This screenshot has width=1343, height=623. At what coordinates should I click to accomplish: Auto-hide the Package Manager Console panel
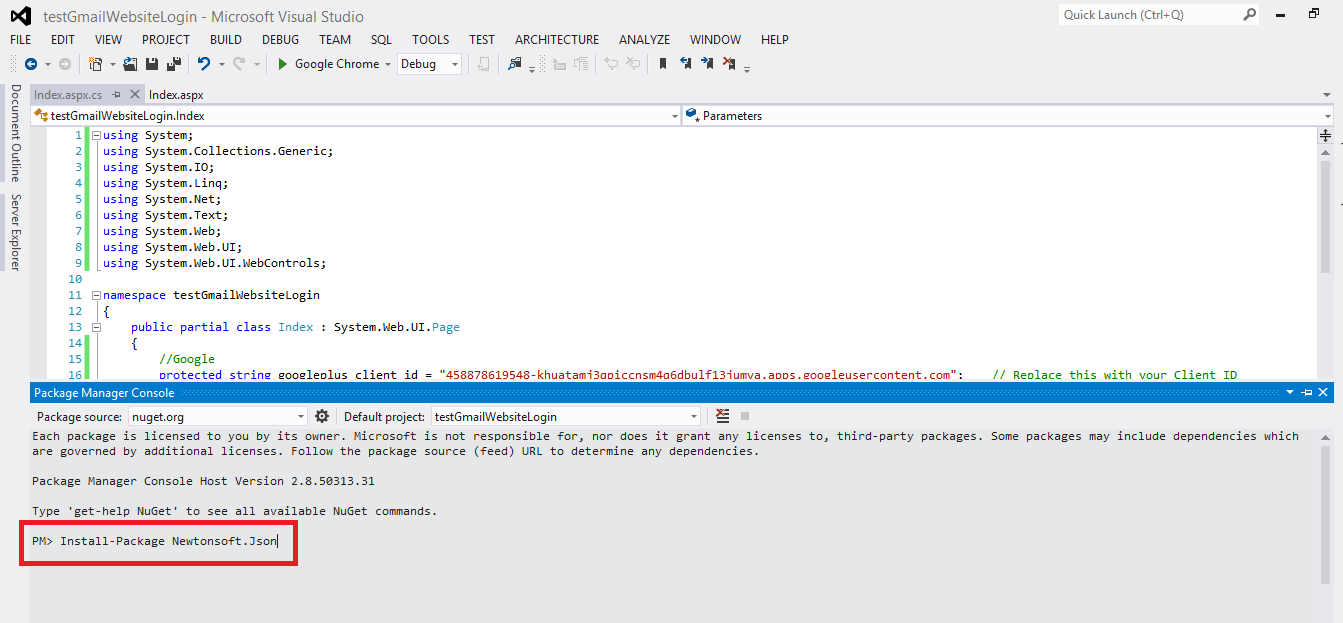1308,393
